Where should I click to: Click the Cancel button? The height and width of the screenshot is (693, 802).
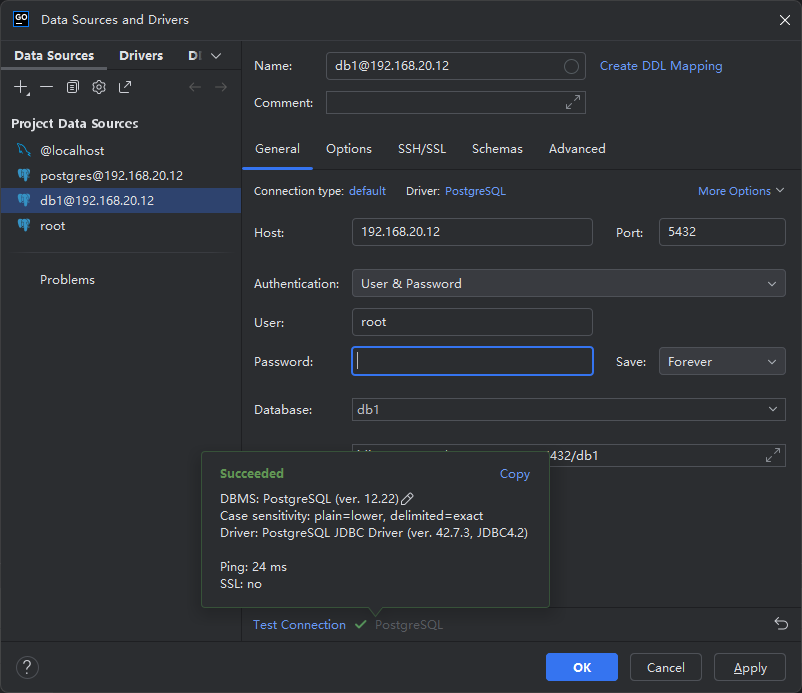click(665, 667)
